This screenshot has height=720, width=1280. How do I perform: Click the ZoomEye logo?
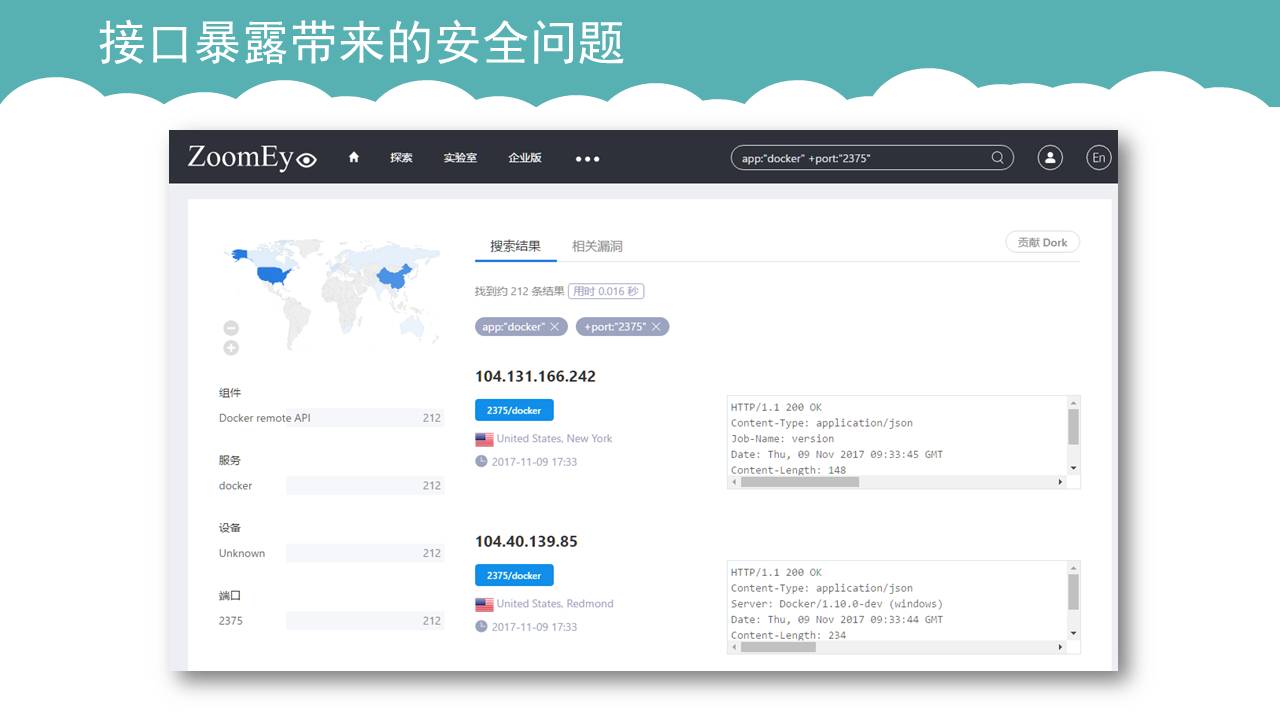252,157
